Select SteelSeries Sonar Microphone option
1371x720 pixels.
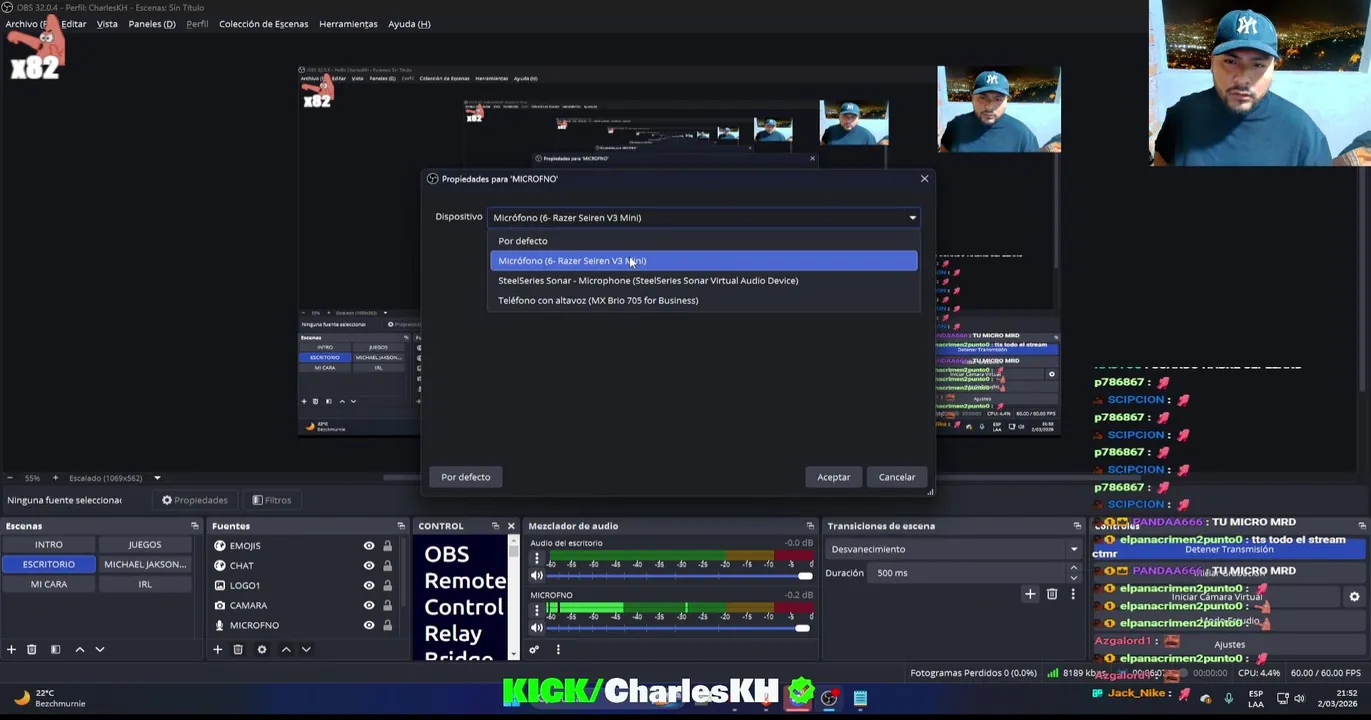coord(703,281)
